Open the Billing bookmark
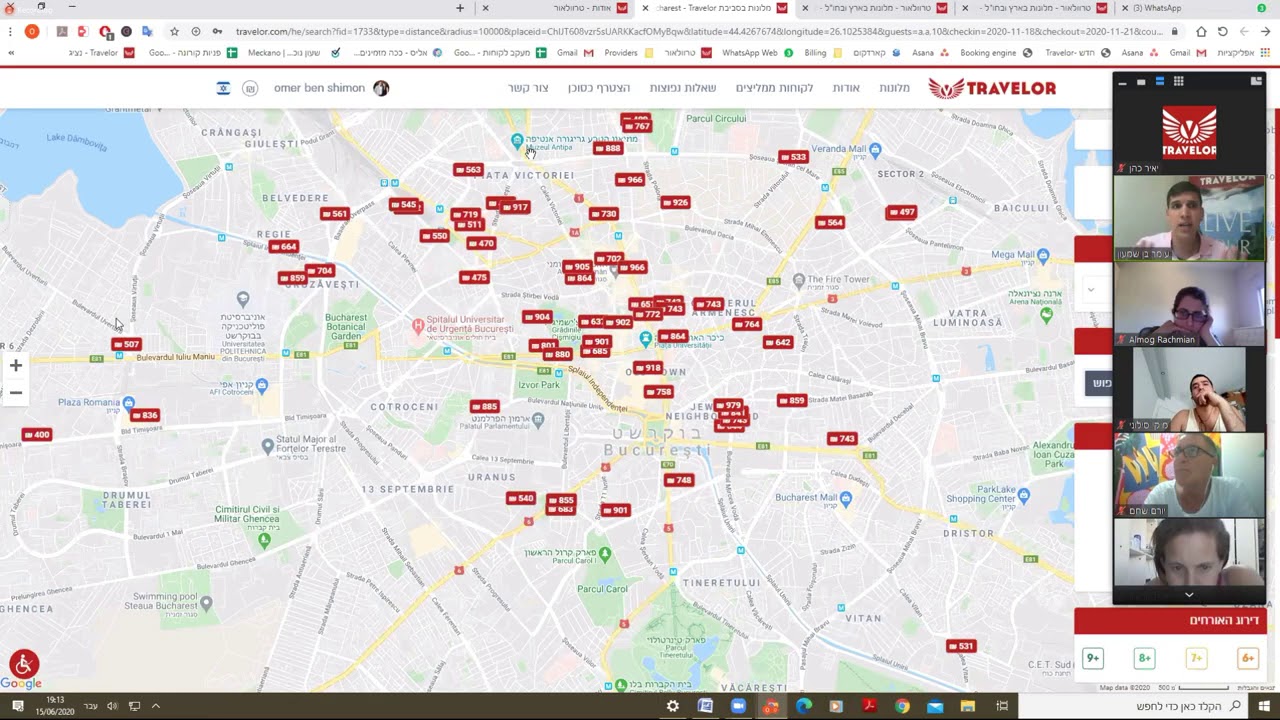Screen dimensions: 1280x720 pos(822,52)
